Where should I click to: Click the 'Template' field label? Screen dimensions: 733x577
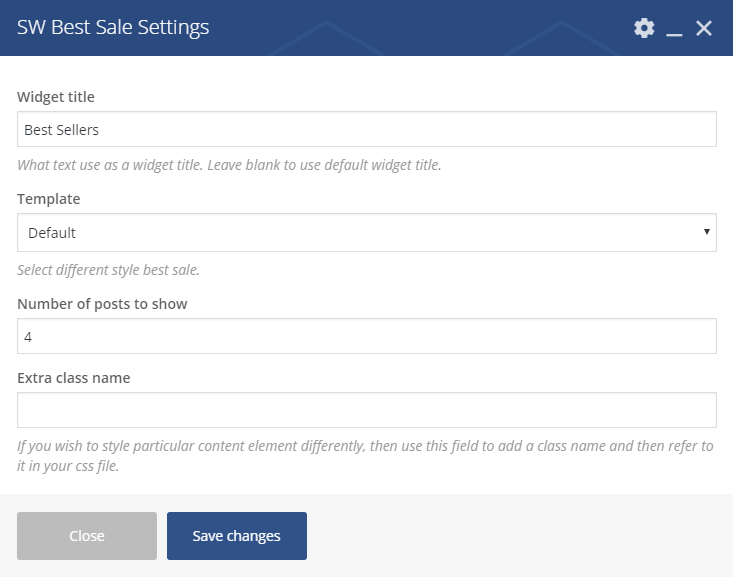tap(49, 199)
